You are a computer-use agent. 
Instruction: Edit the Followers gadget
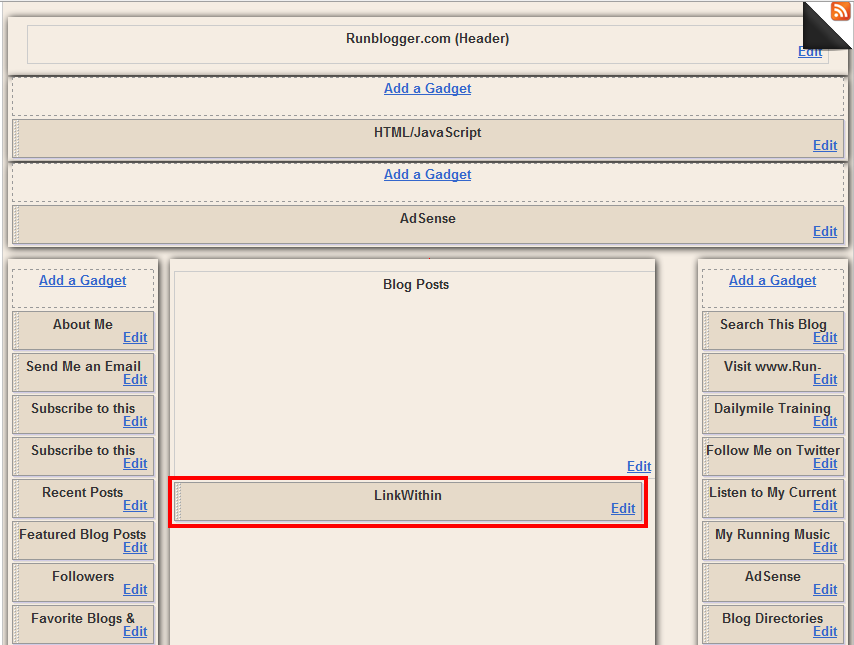point(135,589)
